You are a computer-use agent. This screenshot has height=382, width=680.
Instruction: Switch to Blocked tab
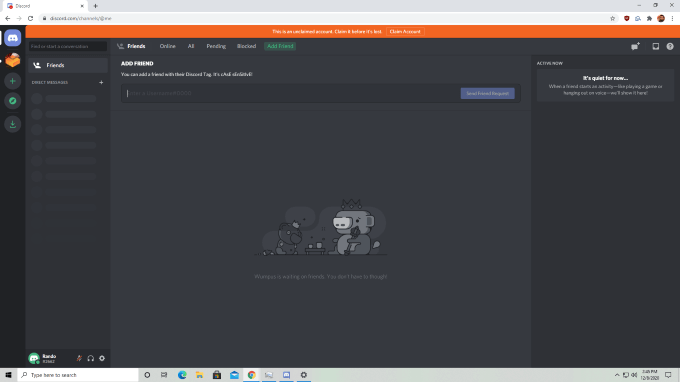click(246, 46)
